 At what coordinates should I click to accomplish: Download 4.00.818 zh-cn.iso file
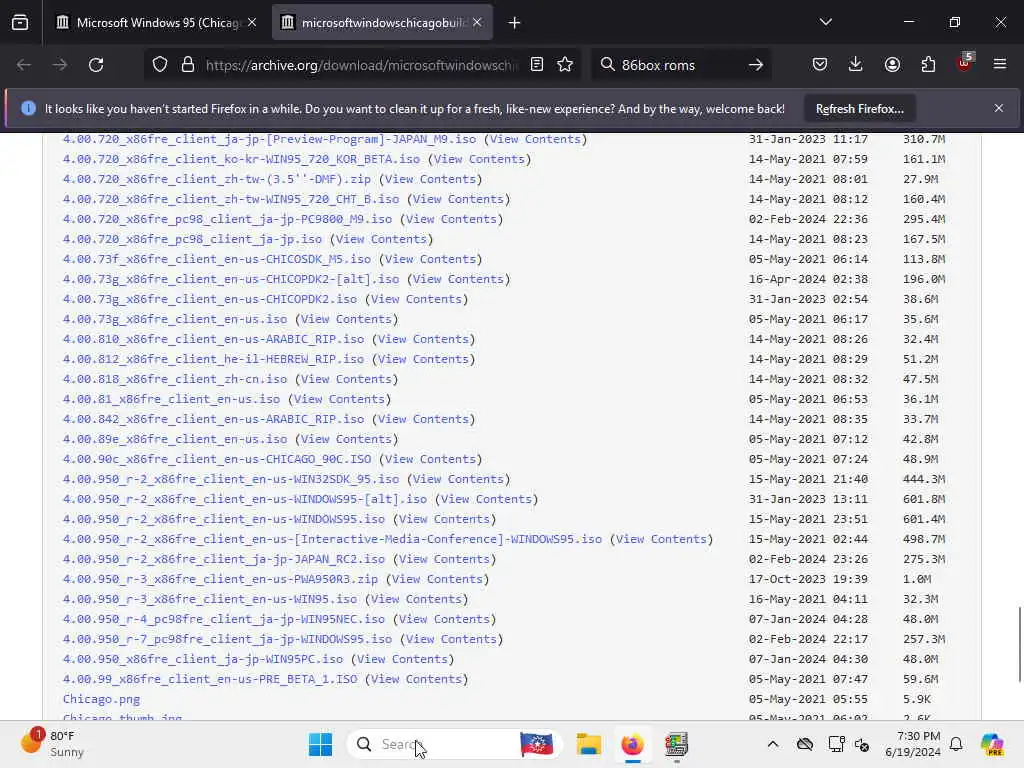[175, 379]
